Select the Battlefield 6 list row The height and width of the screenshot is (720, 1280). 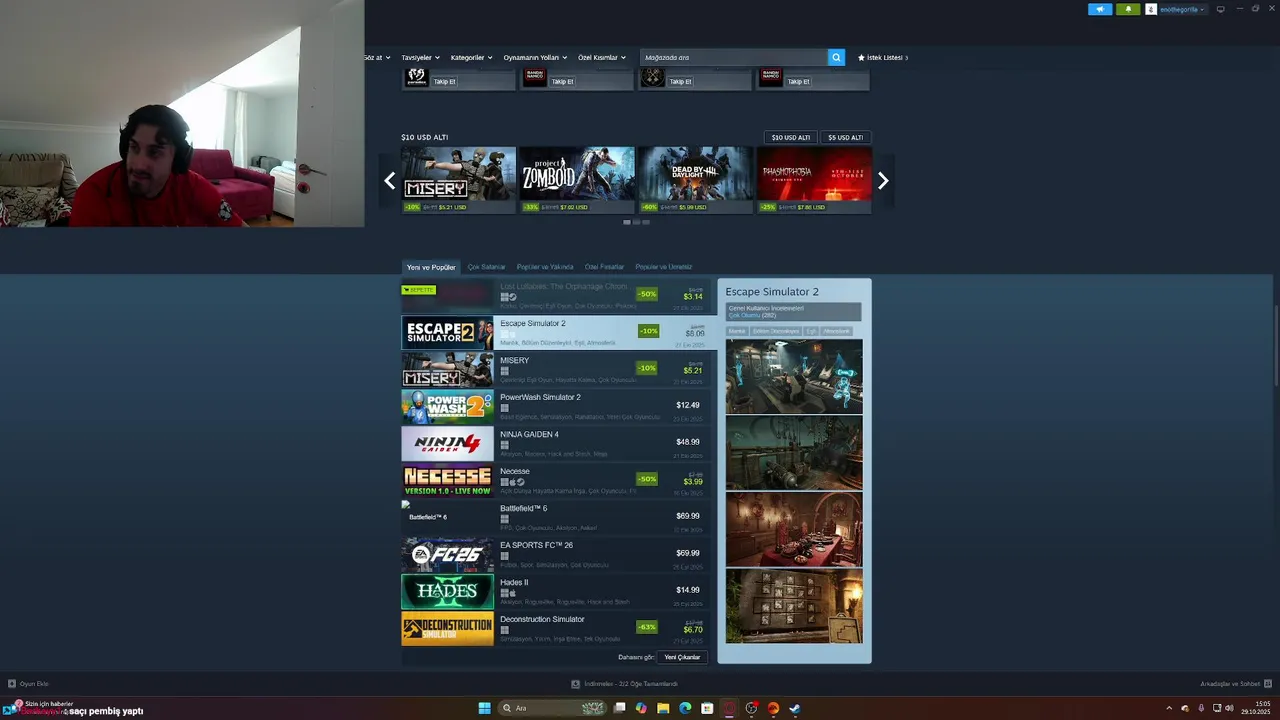(558, 518)
